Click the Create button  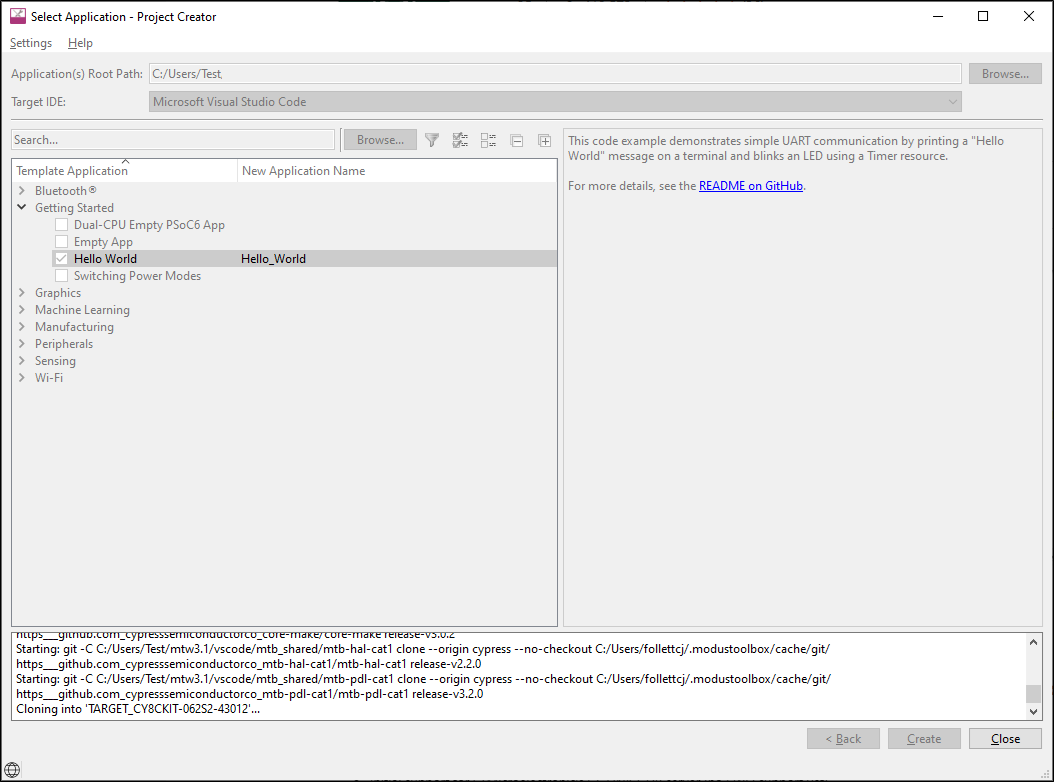(924, 739)
